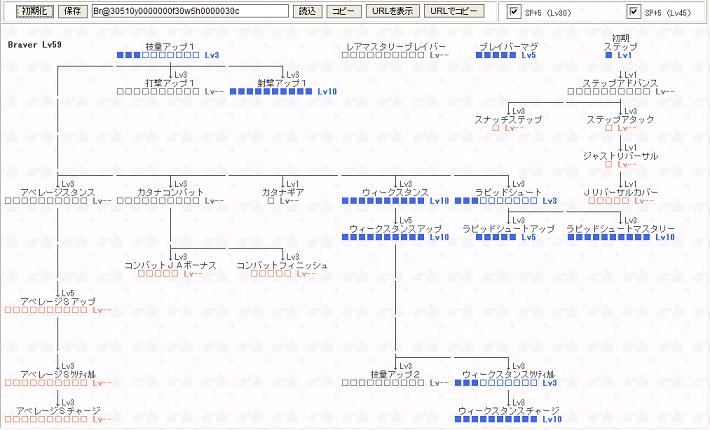This screenshot has height=430, width=710.
Task: Click the コピー copy button
Action: pyautogui.click(x=344, y=11)
